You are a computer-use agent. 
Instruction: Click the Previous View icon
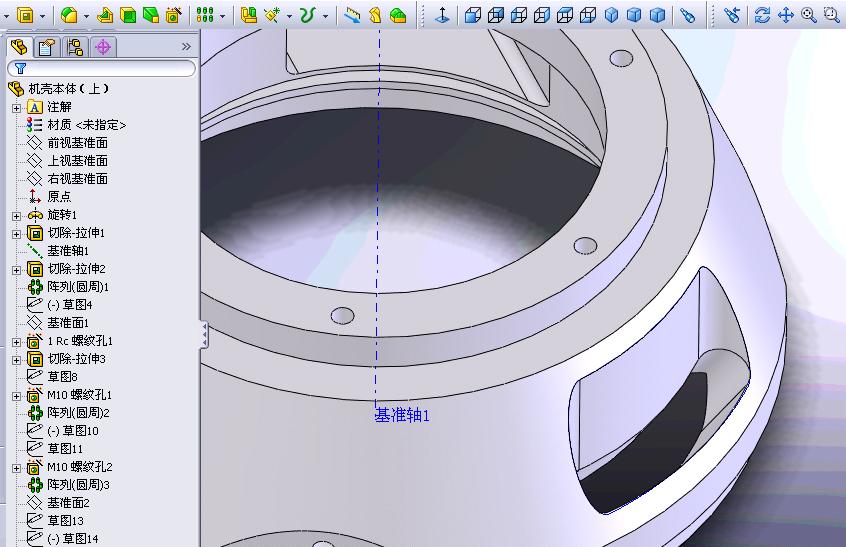pyautogui.click(x=732, y=15)
